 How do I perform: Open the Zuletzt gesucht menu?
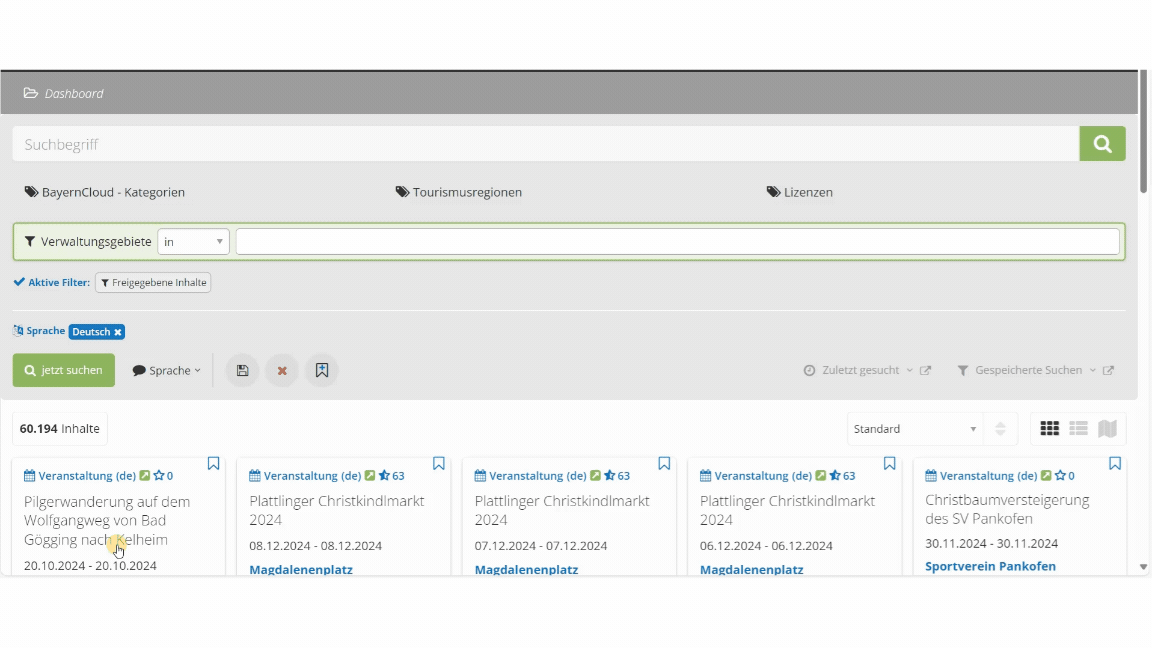tap(858, 370)
